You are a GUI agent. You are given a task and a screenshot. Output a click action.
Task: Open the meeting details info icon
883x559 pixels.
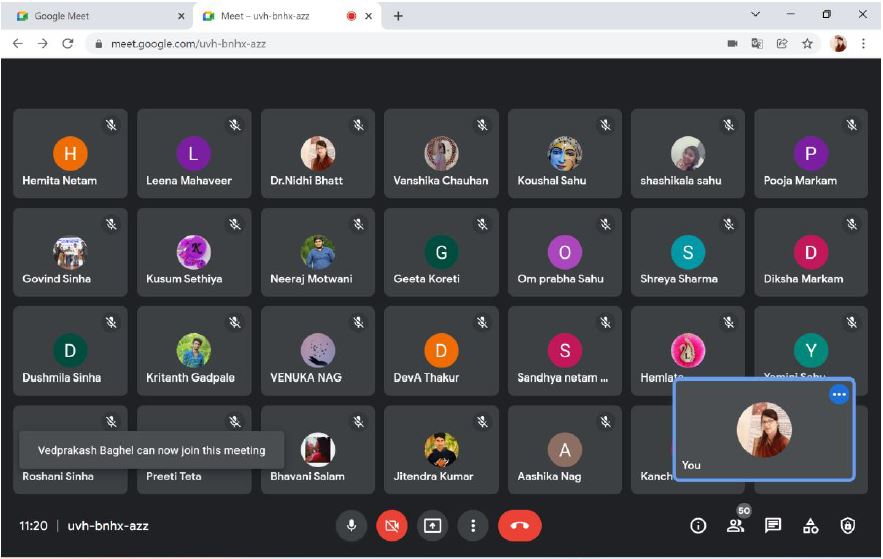[x=698, y=525]
